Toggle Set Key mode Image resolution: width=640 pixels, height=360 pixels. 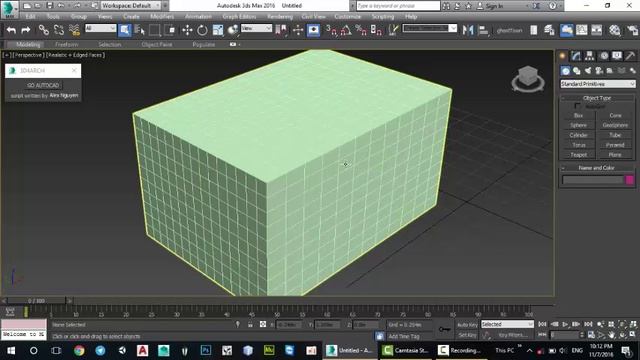[467, 335]
